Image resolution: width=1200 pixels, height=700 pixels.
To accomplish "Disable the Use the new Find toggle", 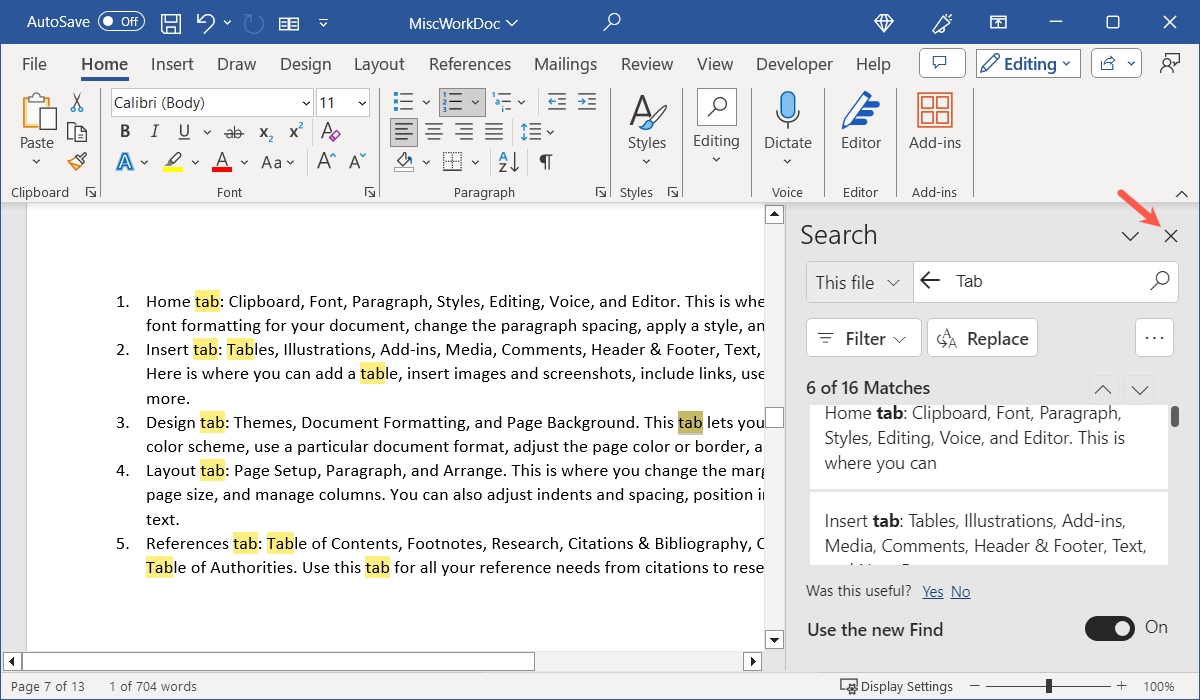I will (x=1110, y=629).
